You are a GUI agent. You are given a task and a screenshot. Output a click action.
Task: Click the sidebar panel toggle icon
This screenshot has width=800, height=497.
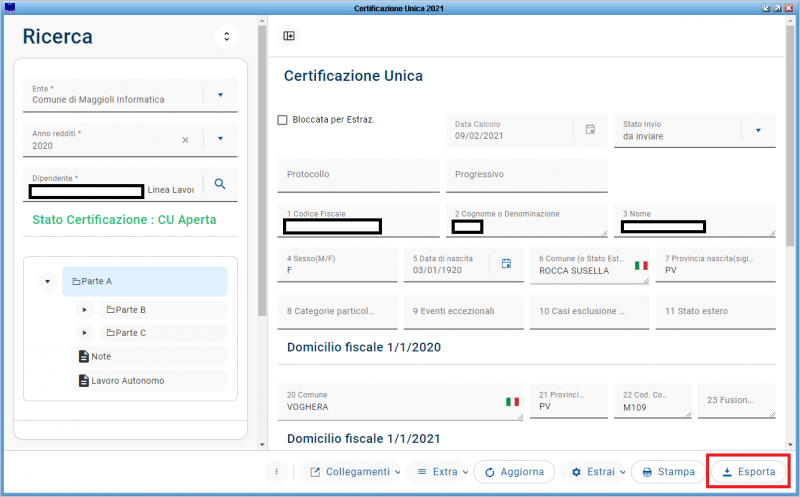(x=289, y=36)
